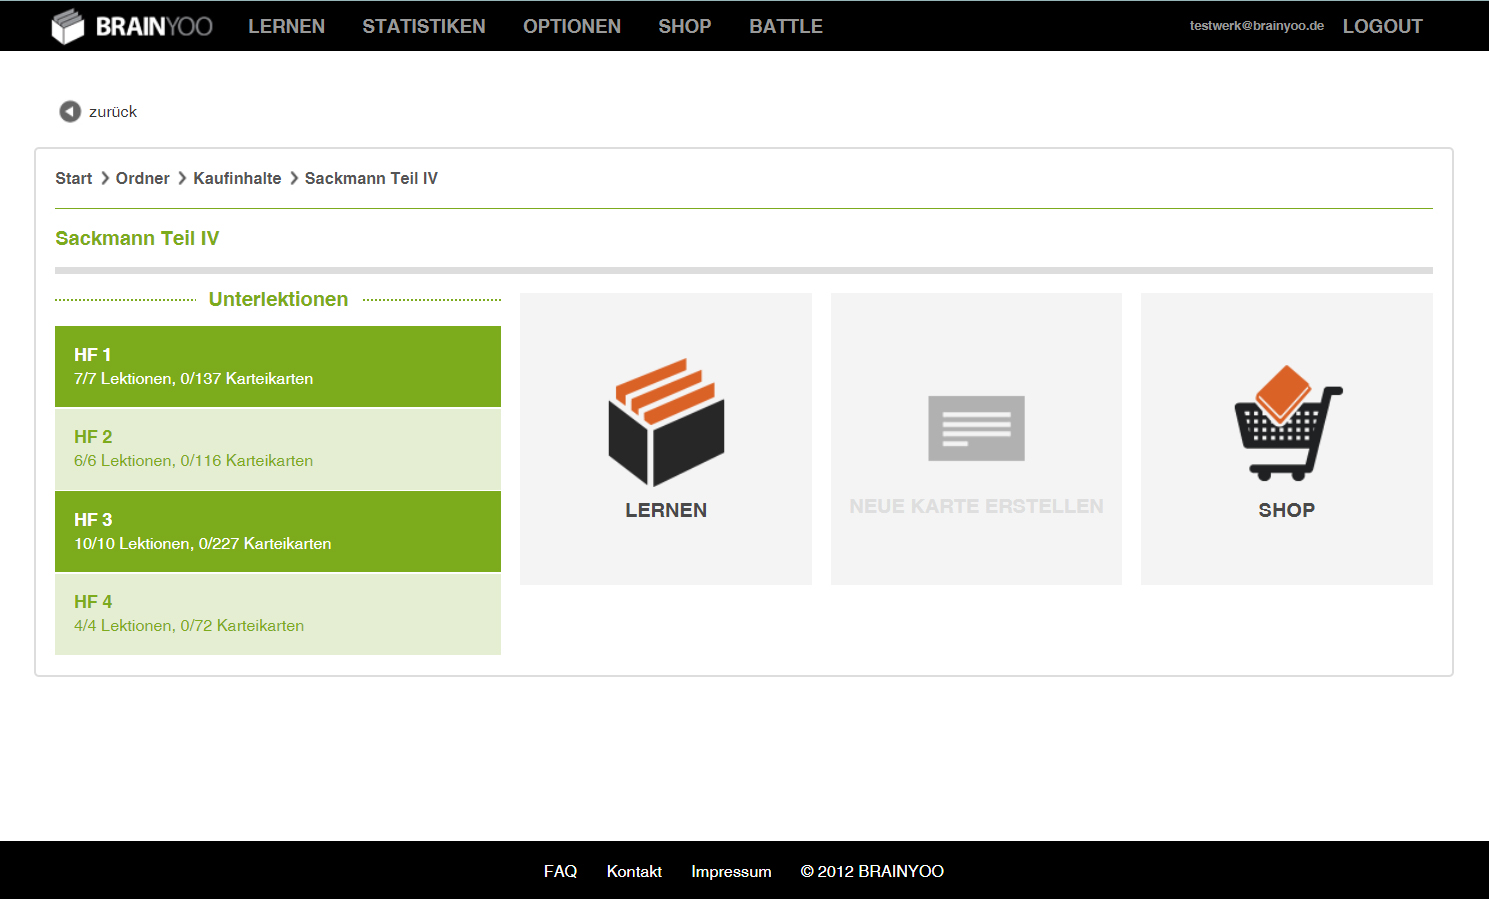Click the round back arrow icon
Screen dimensions: 1489x899
tap(70, 111)
